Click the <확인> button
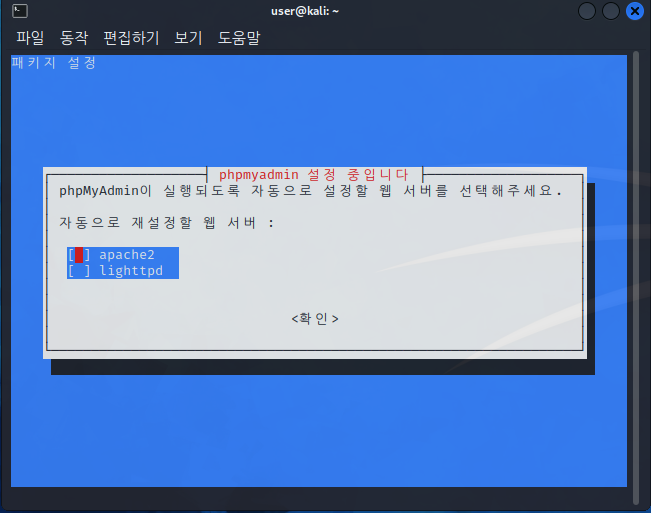The width and height of the screenshot is (651, 513). point(315,319)
